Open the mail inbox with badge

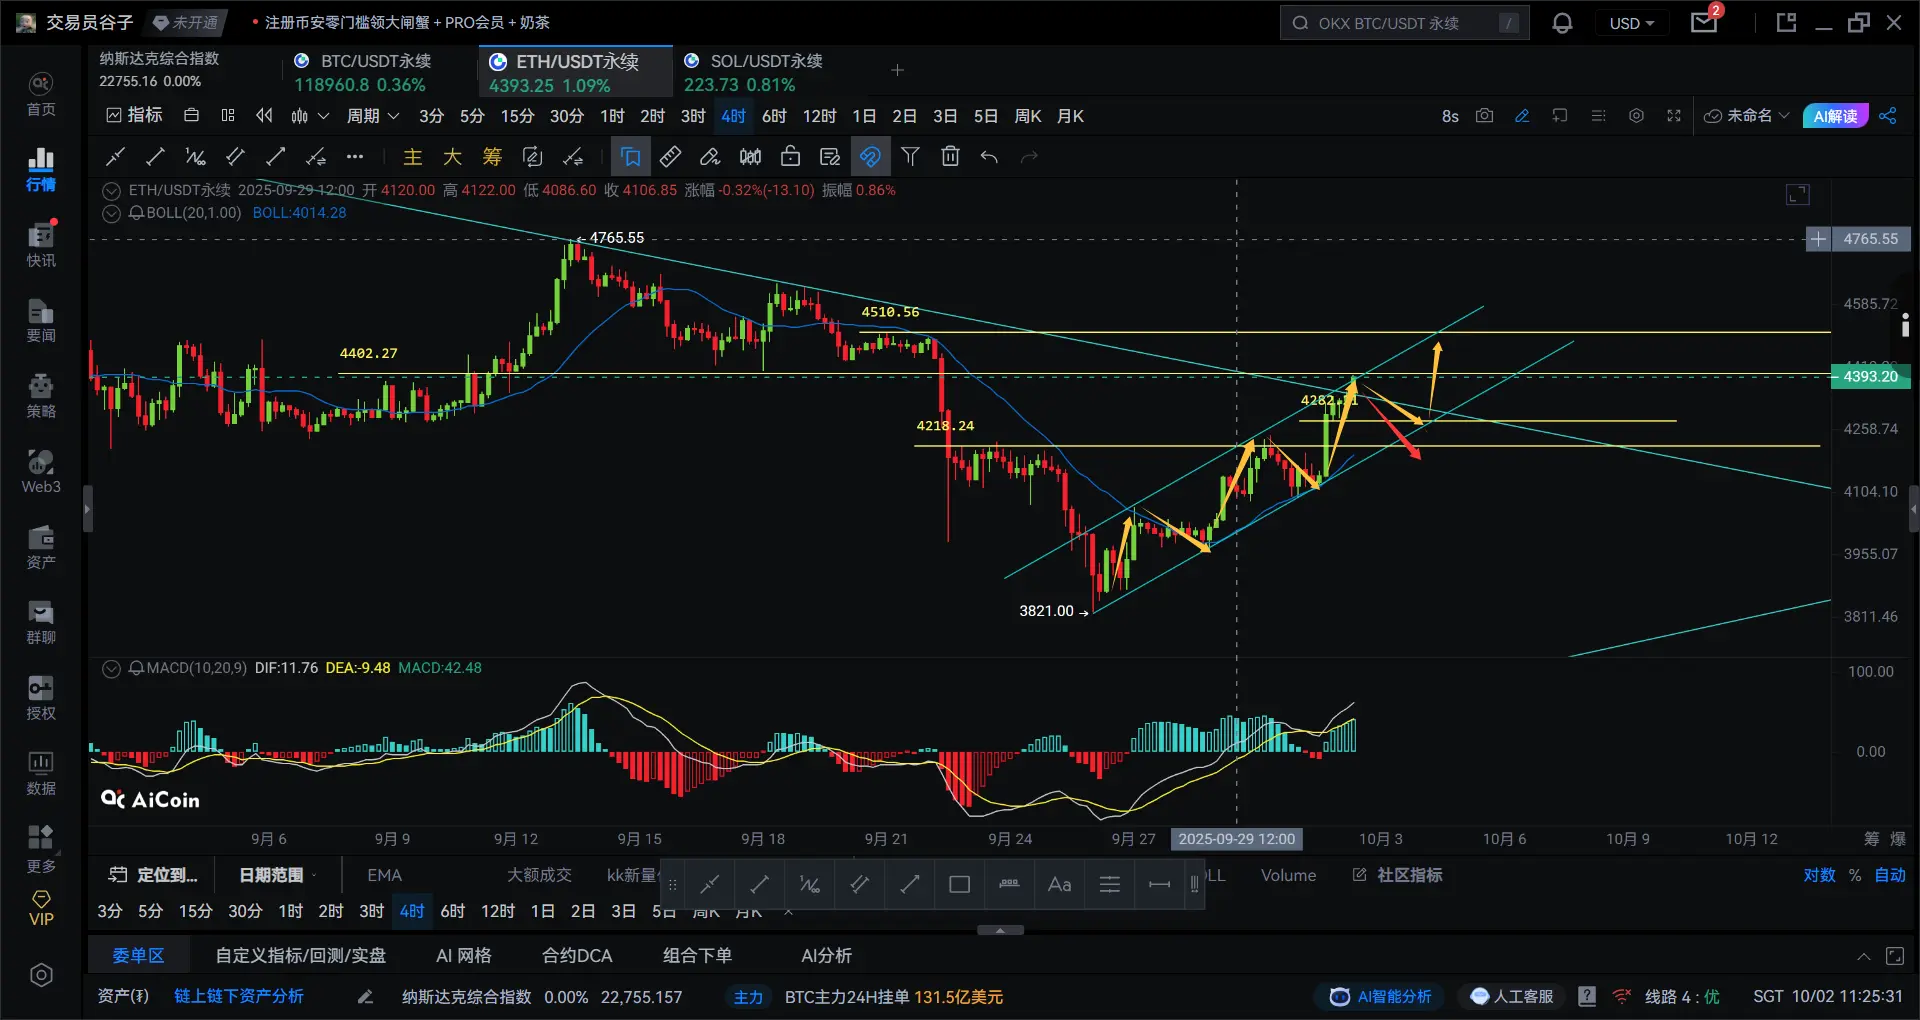pos(1704,22)
